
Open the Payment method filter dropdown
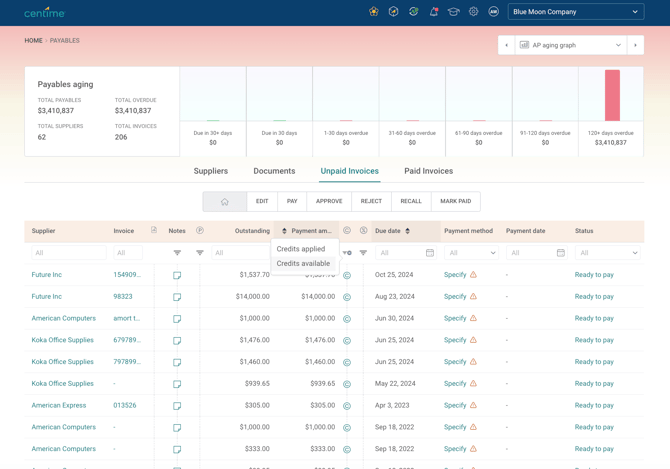(472, 253)
